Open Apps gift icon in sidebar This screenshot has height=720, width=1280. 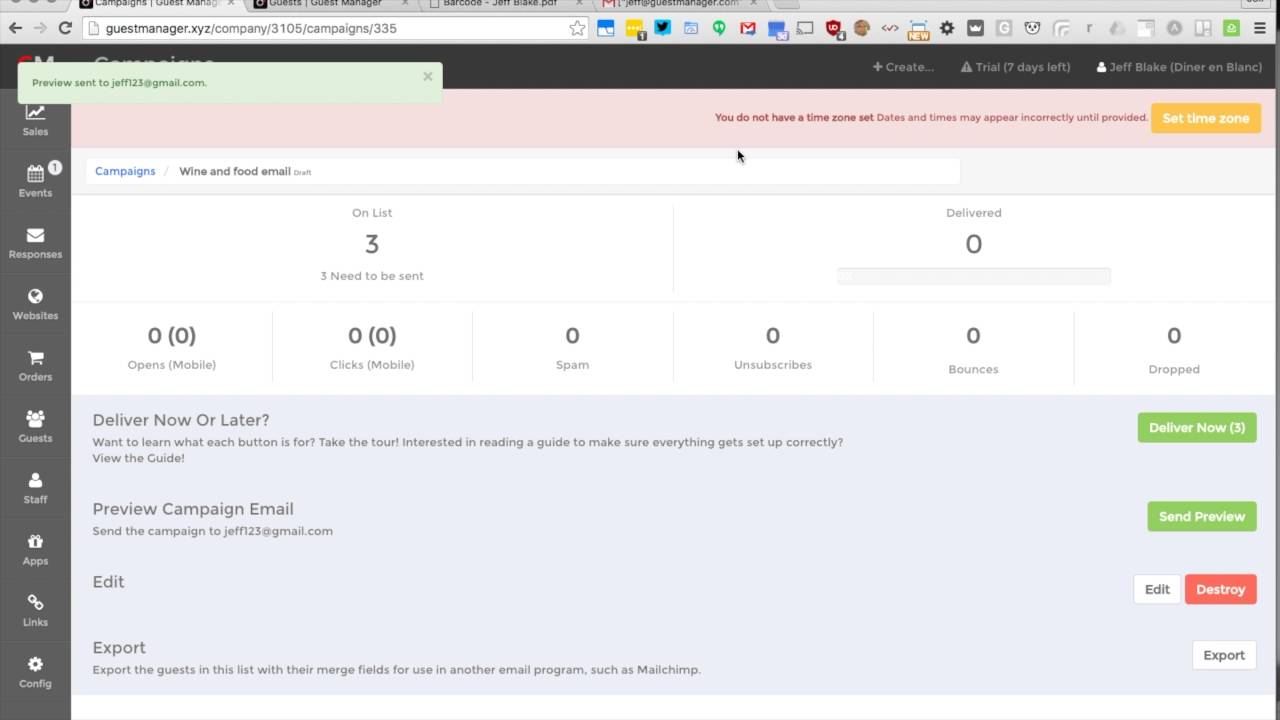(35, 550)
